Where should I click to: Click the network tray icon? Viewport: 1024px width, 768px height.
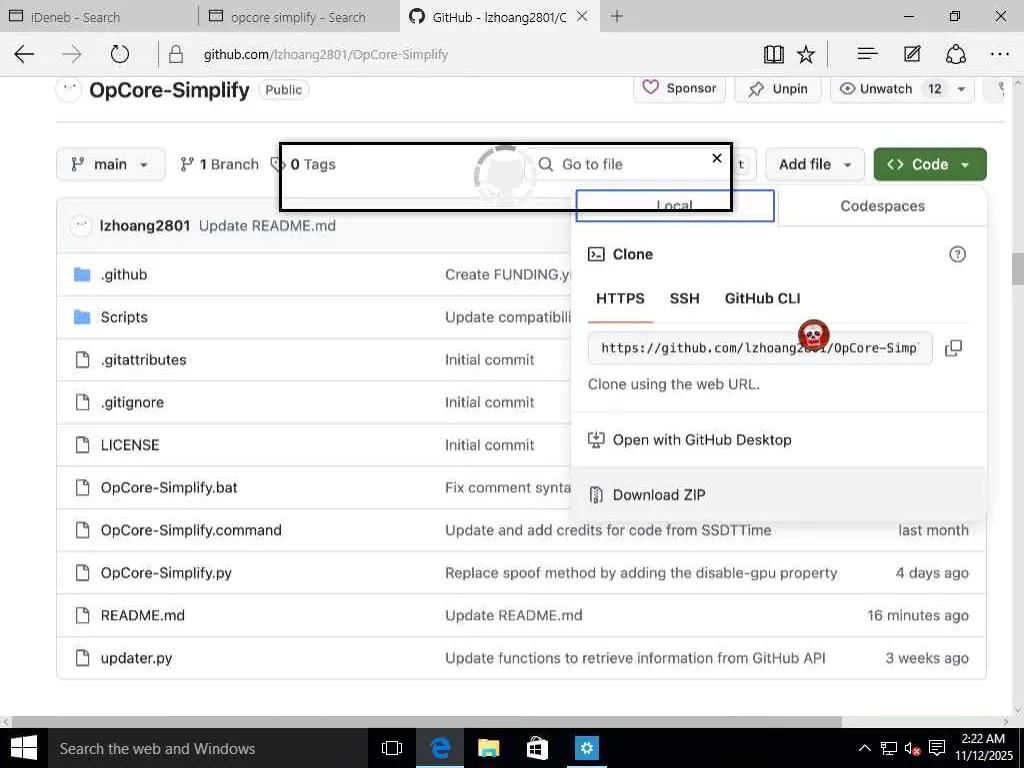point(888,748)
